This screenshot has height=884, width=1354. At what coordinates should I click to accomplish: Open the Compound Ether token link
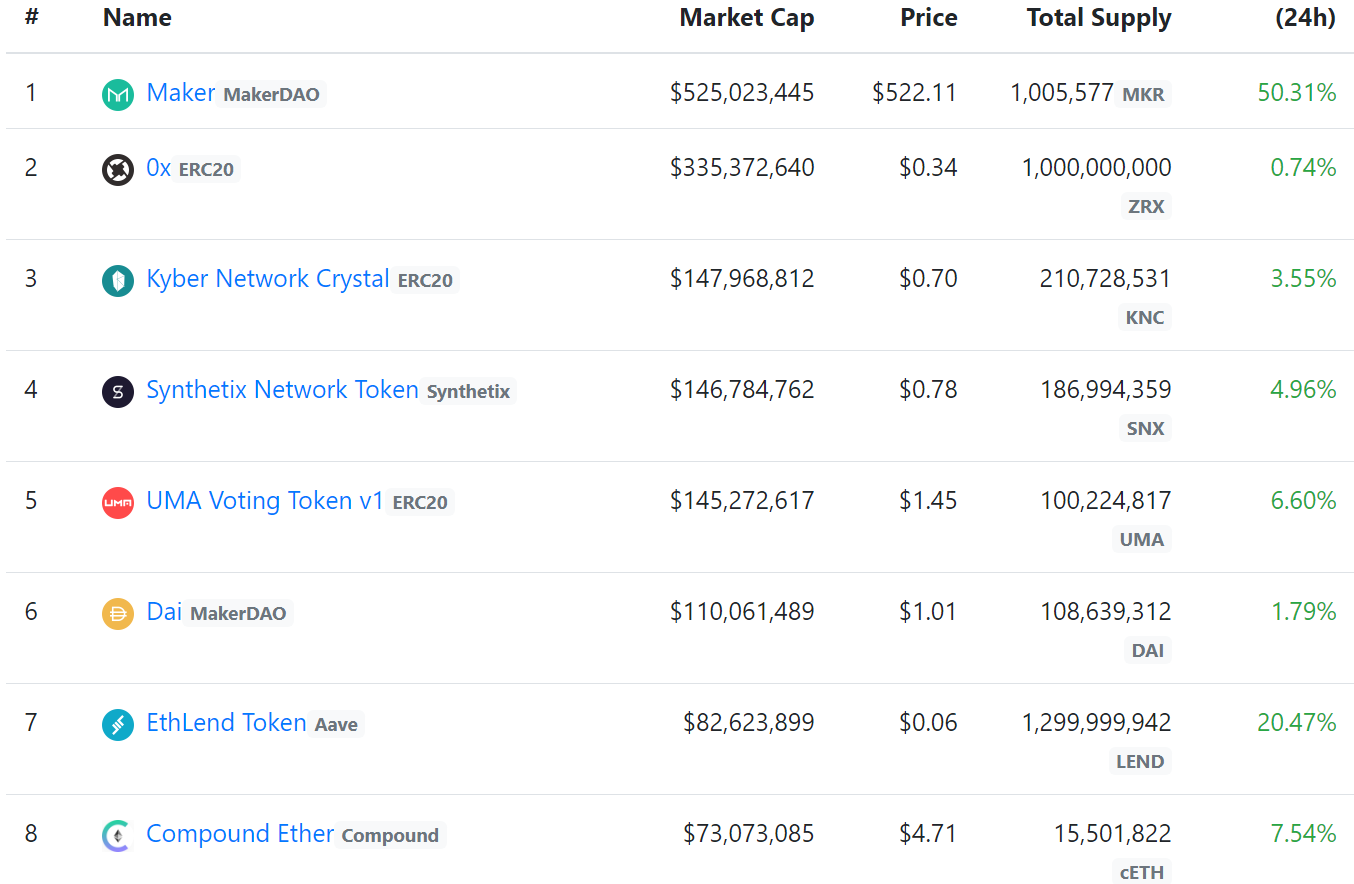point(240,833)
